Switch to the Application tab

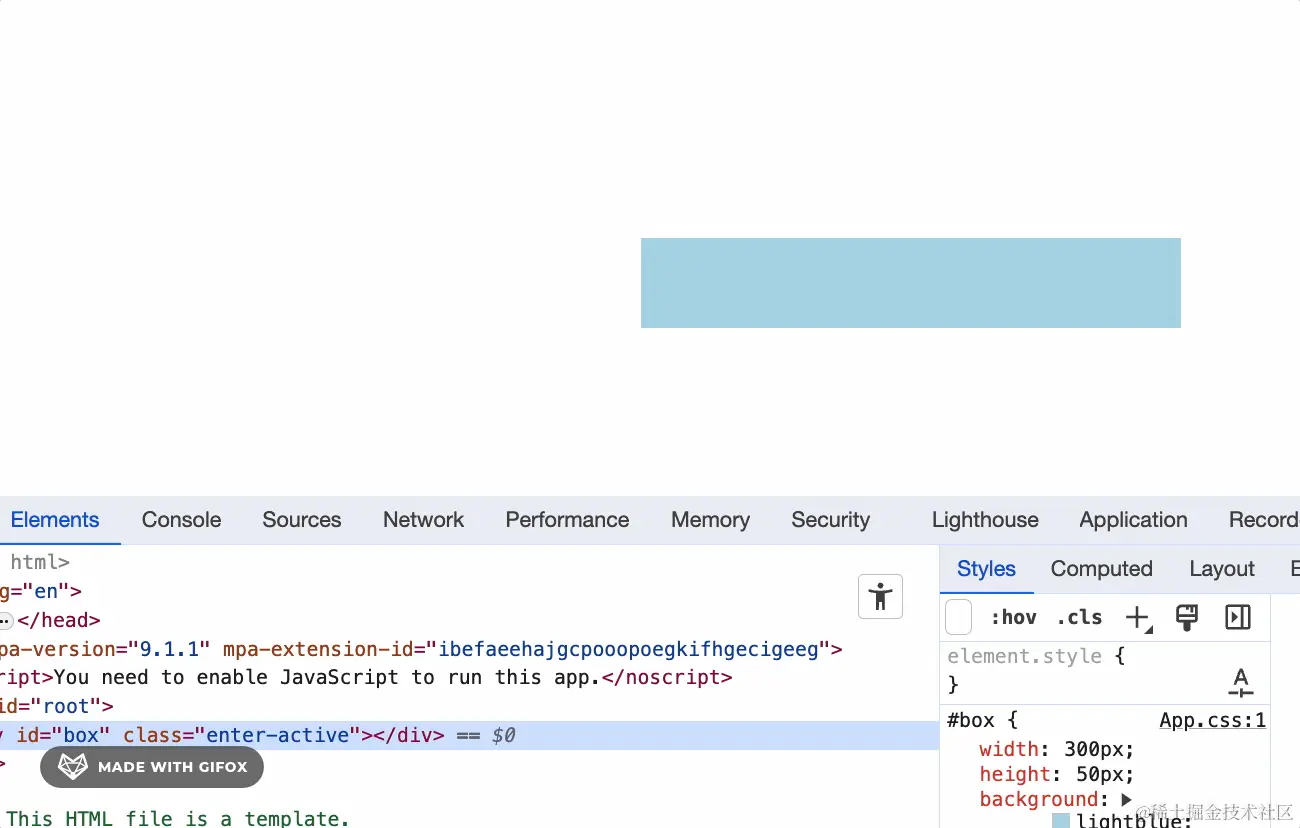pyautogui.click(x=1133, y=520)
